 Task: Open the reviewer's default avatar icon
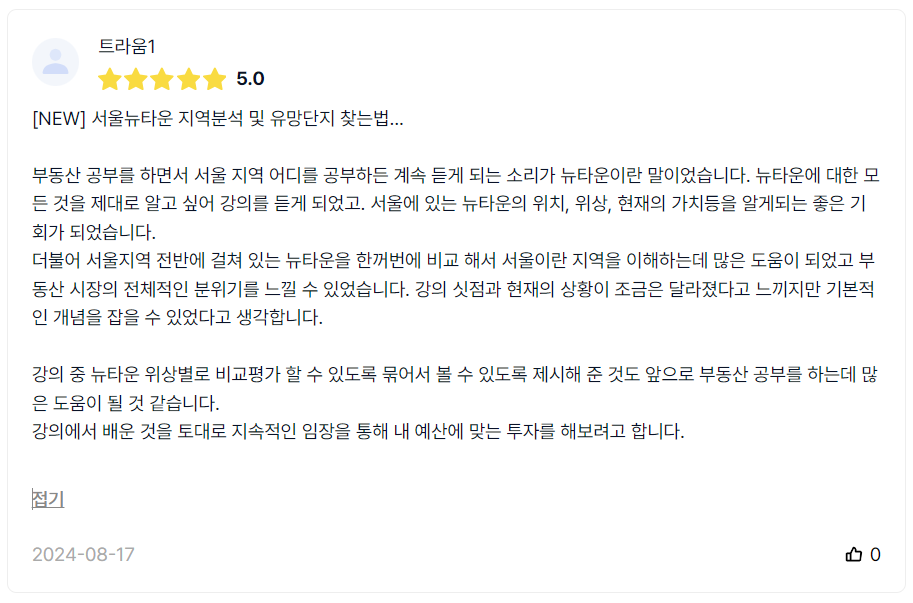pyautogui.click(x=55, y=62)
